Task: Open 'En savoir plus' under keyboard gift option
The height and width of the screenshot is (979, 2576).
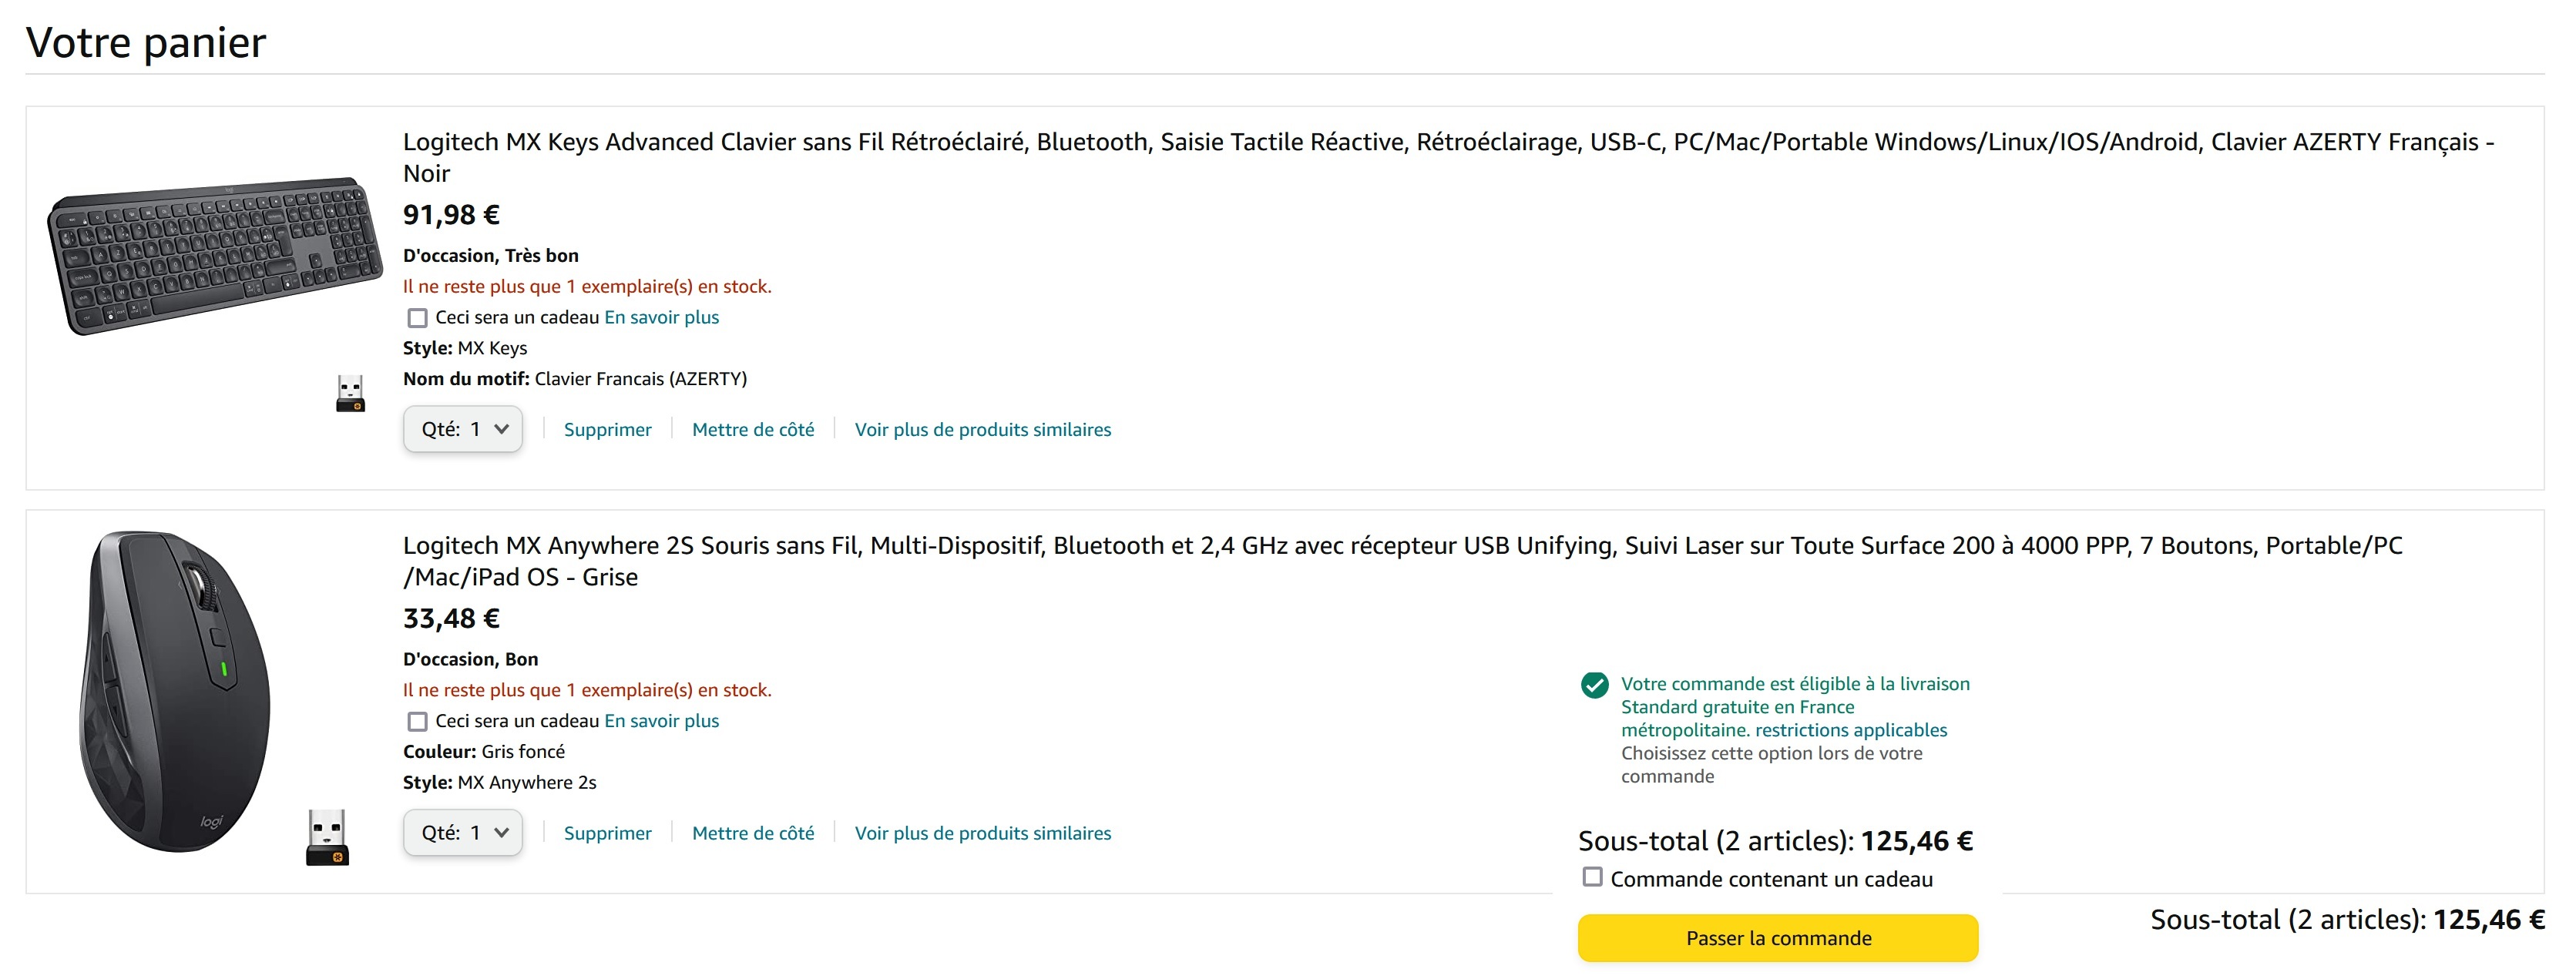Action: (x=661, y=318)
